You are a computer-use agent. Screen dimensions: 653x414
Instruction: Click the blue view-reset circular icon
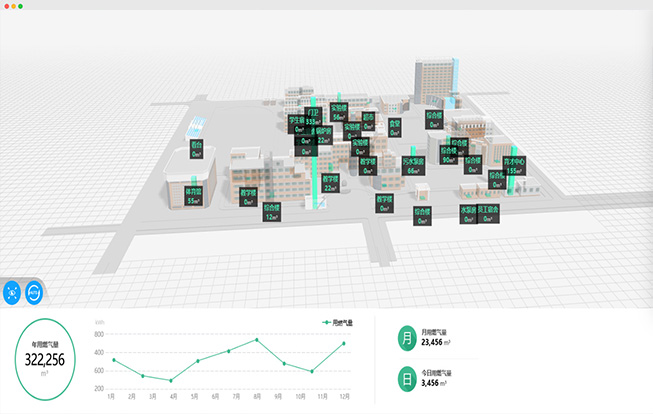[12, 293]
